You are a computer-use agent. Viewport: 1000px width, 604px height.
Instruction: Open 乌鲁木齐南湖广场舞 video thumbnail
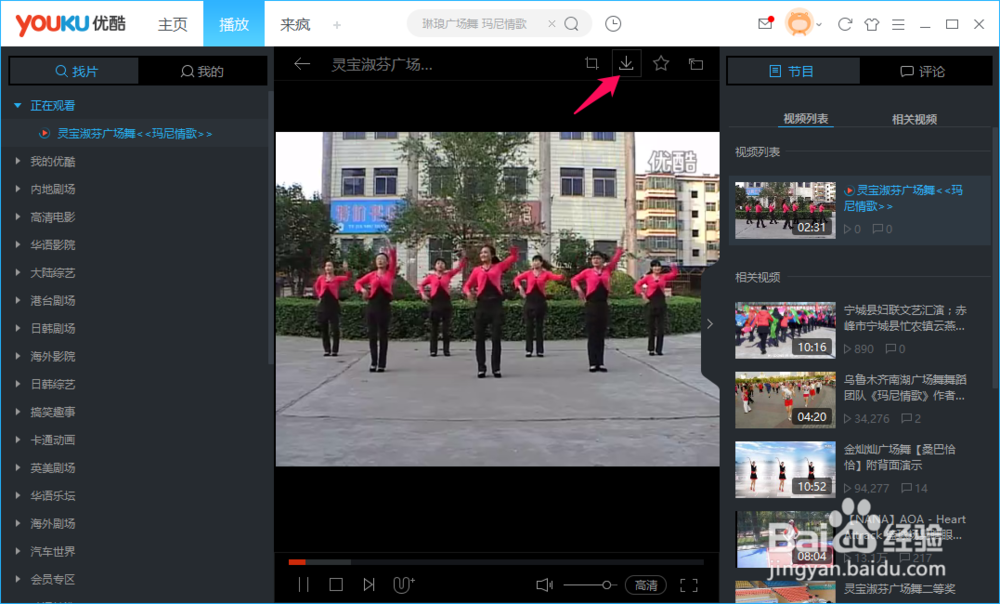click(x=785, y=399)
